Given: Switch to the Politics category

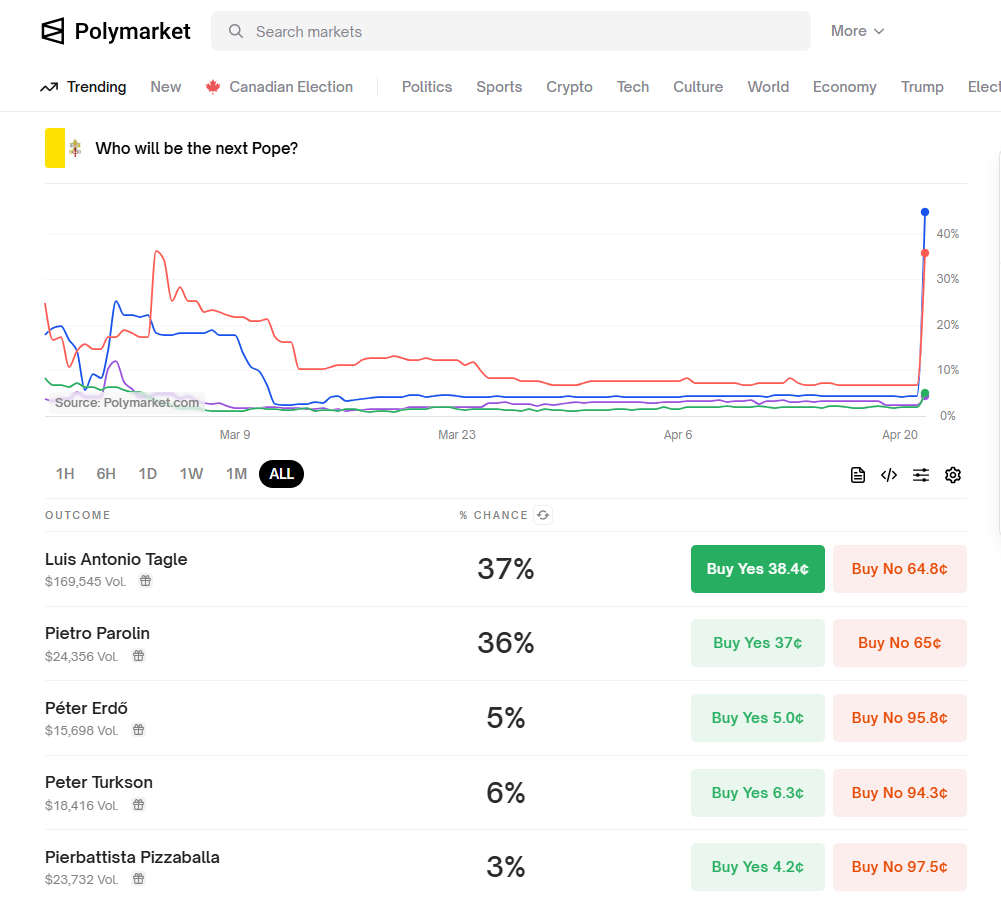Looking at the screenshot, I should 427,87.
